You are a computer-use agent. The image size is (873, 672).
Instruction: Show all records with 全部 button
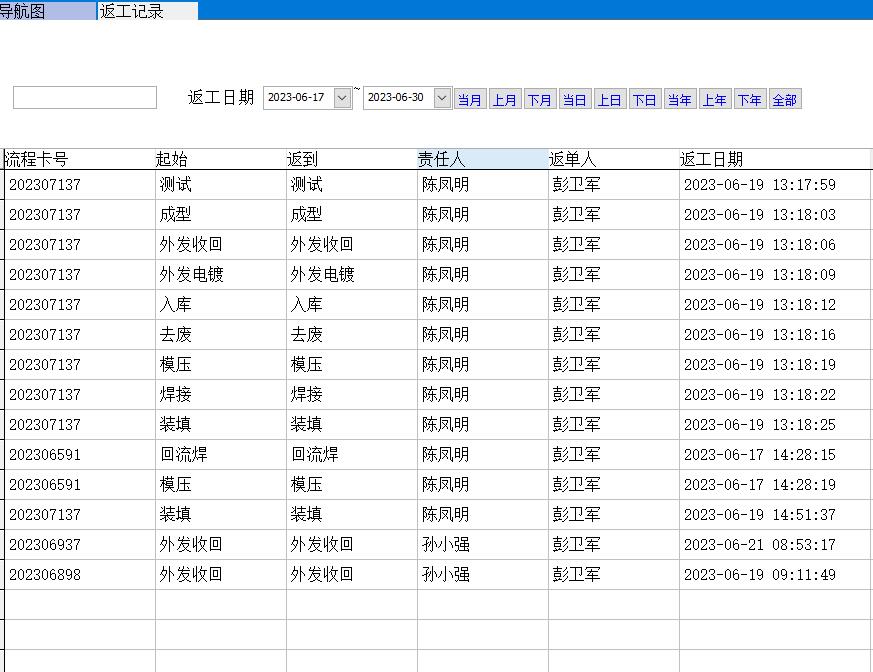pyautogui.click(x=785, y=100)
